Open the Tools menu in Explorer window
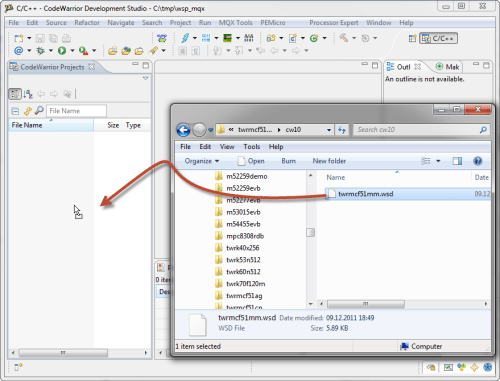 [252, 147]
